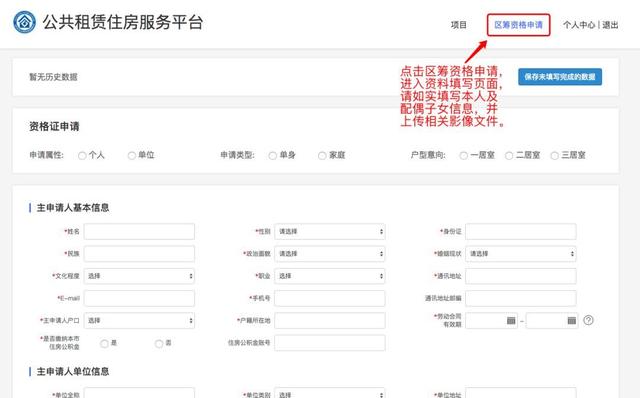Click the 保存未填写完成的数据 button
The width and height of the screenshot is (640, 398).
tap(560, 77)
